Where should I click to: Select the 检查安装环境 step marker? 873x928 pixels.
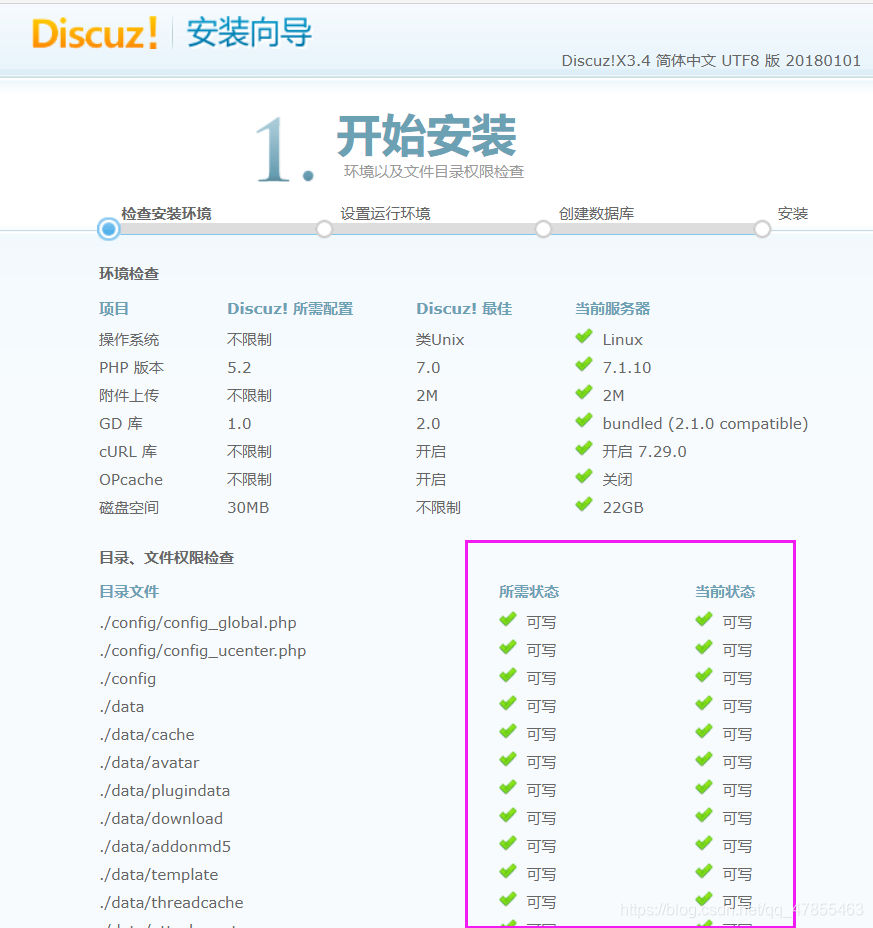[x=109, y=229]
